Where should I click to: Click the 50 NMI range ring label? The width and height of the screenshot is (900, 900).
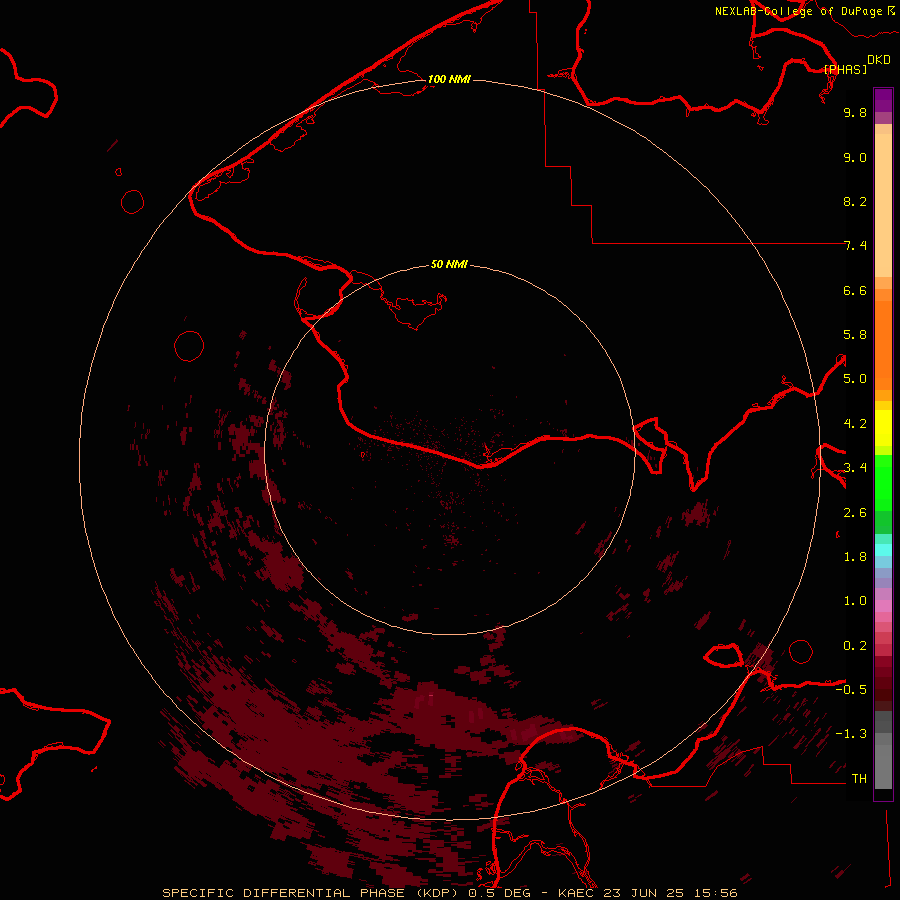(449, 264)
